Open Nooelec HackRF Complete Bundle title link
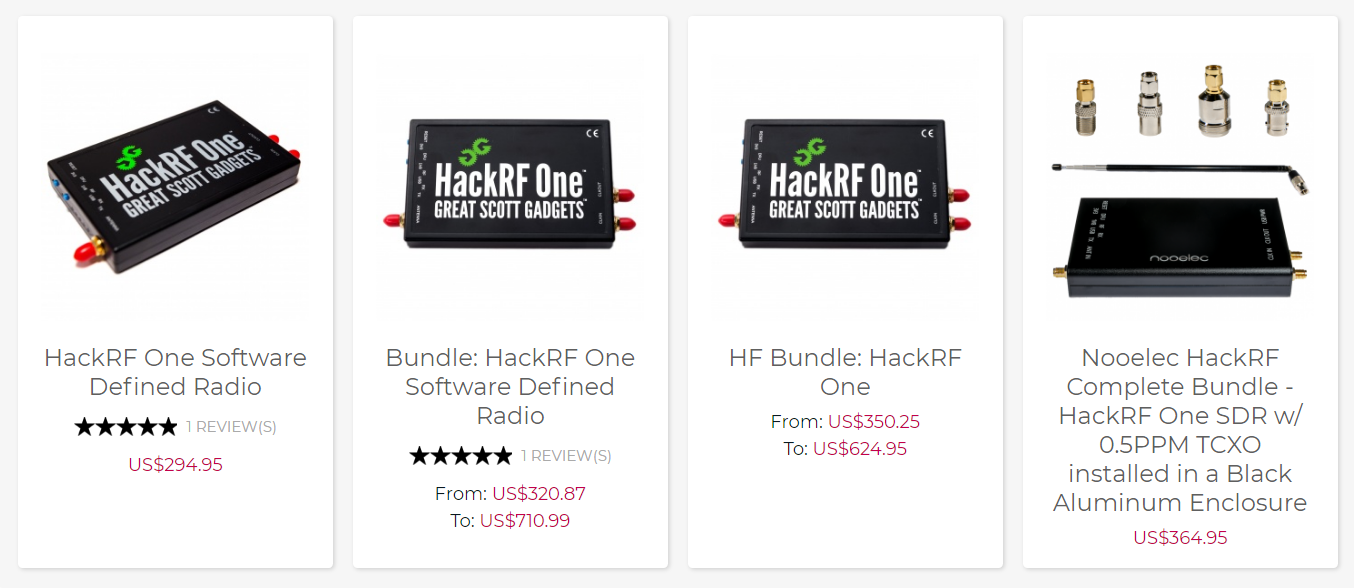The height and width of the screenshot is (588, 1354). (1180, 430)
